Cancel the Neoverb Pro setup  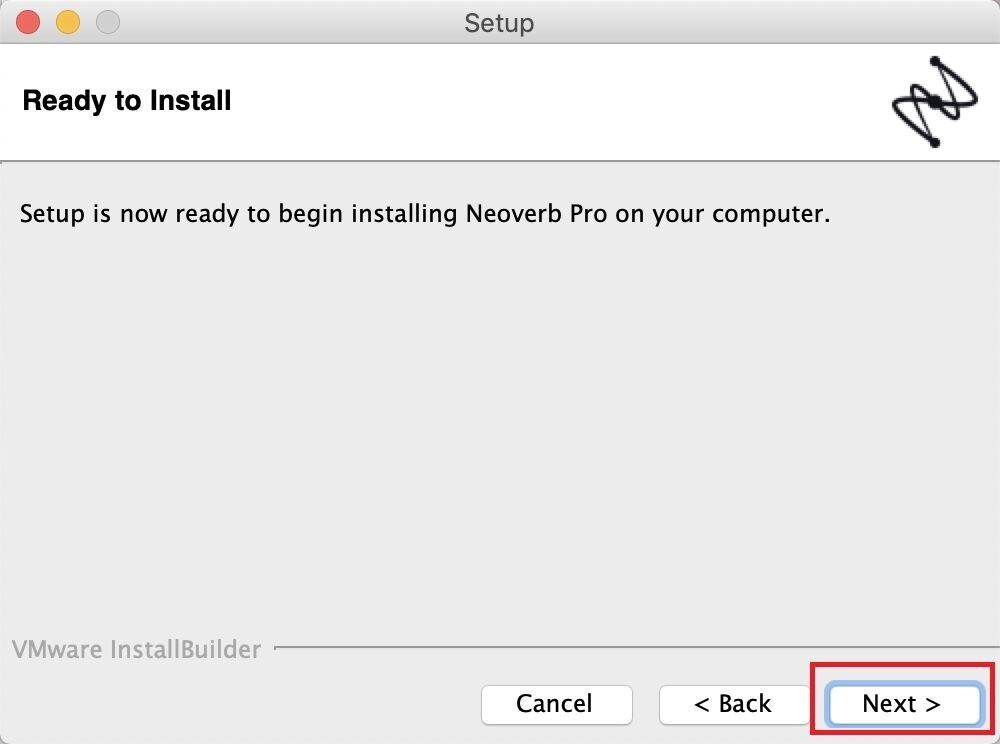[556, 704]
